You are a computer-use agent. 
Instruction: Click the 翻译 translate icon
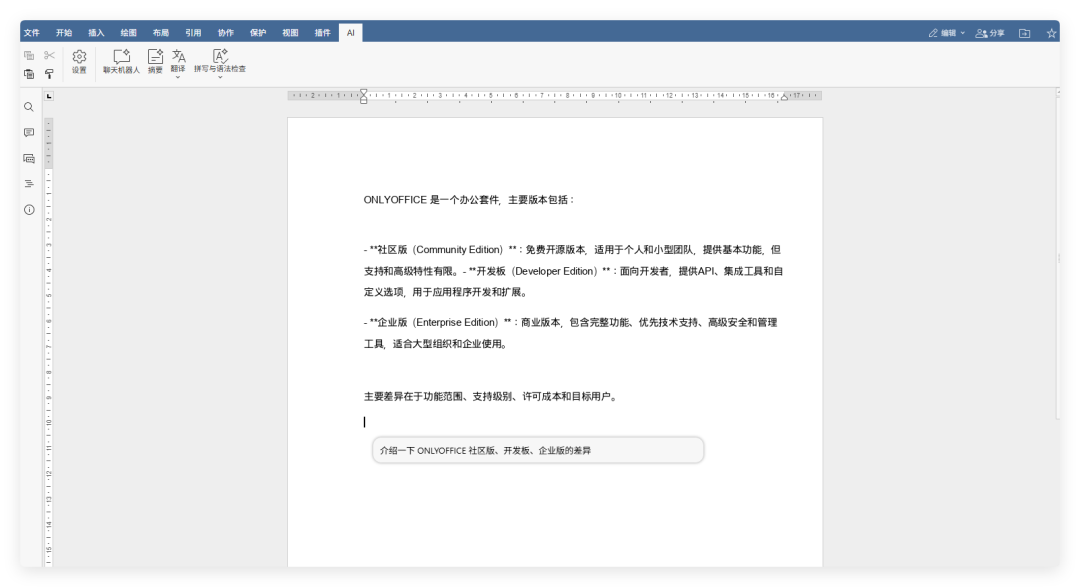tap(178, 56)
